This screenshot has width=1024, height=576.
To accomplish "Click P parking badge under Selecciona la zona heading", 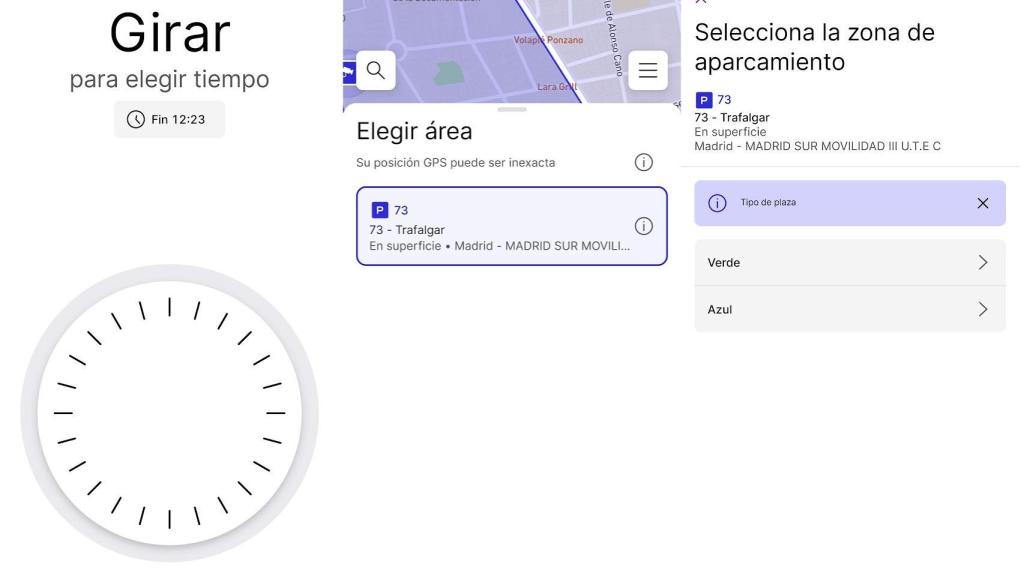I will coord(703,100).
